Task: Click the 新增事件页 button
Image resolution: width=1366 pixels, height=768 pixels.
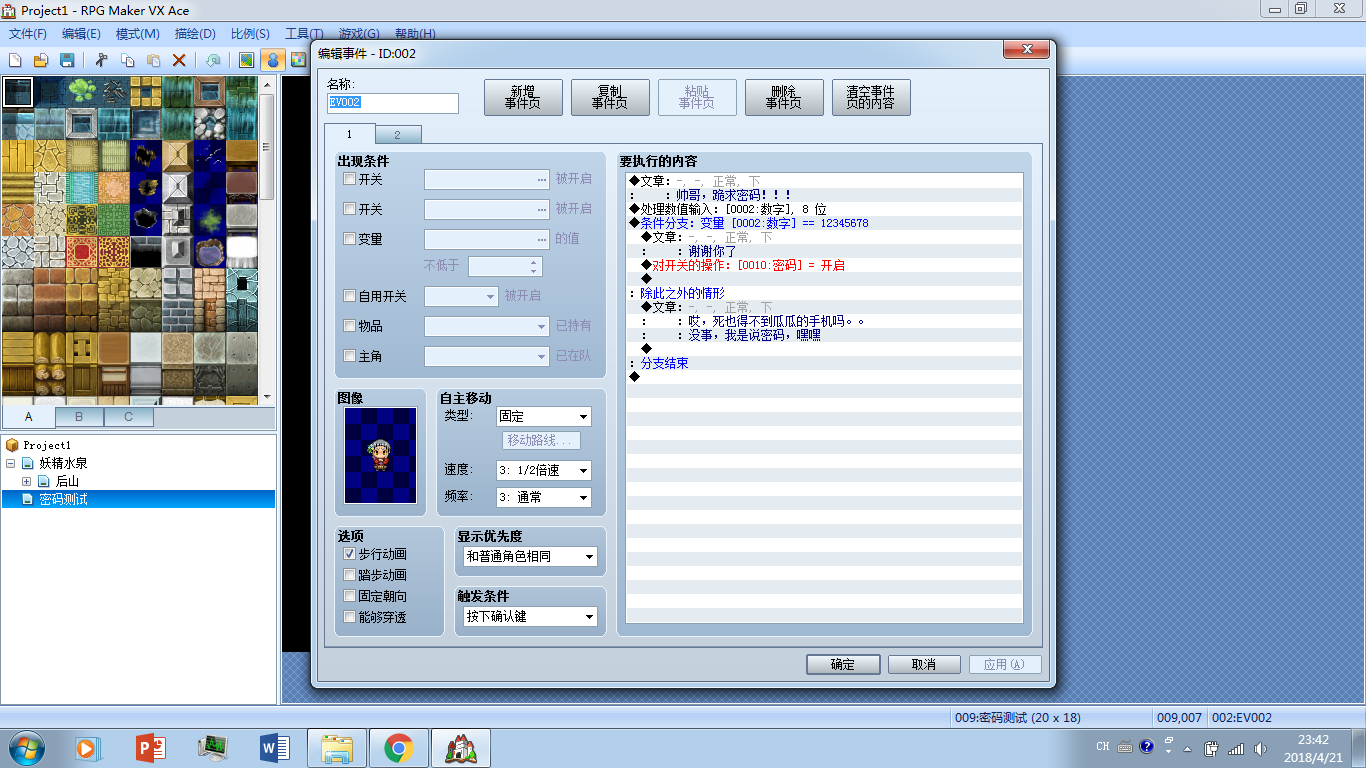Action: tap(523, 97)
